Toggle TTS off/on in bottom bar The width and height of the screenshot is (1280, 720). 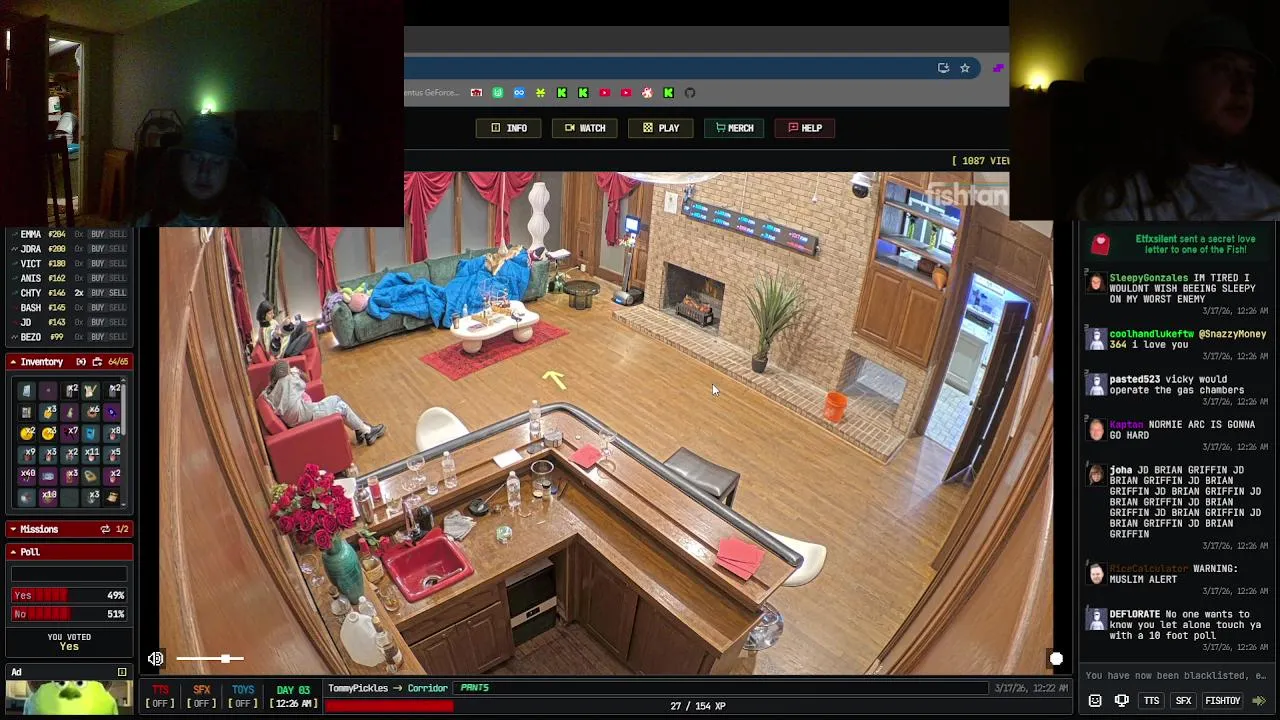click(160, 697)
